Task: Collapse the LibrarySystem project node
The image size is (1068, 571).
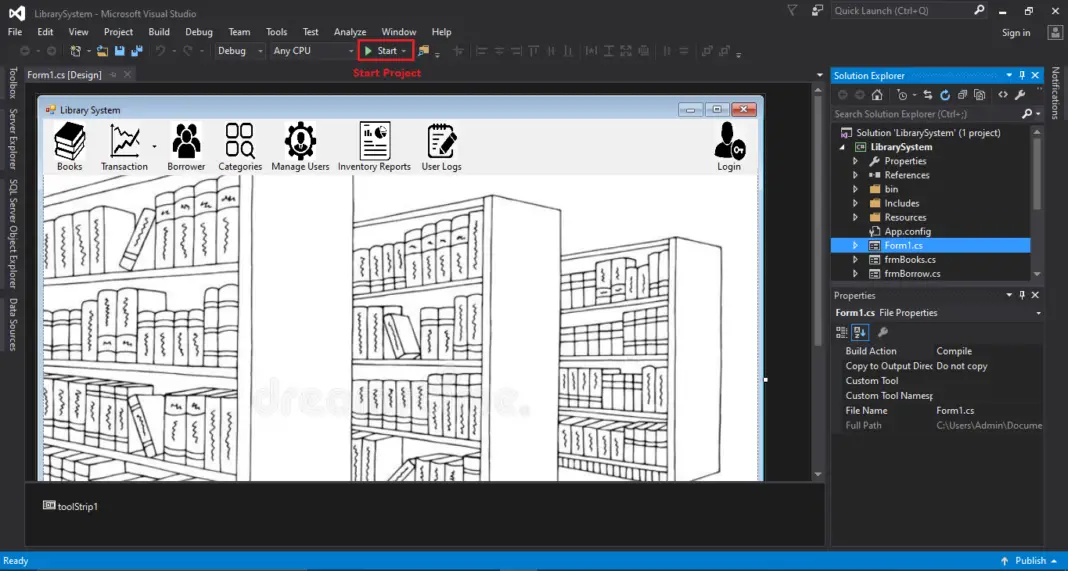Action: click(x=843, y=147)
